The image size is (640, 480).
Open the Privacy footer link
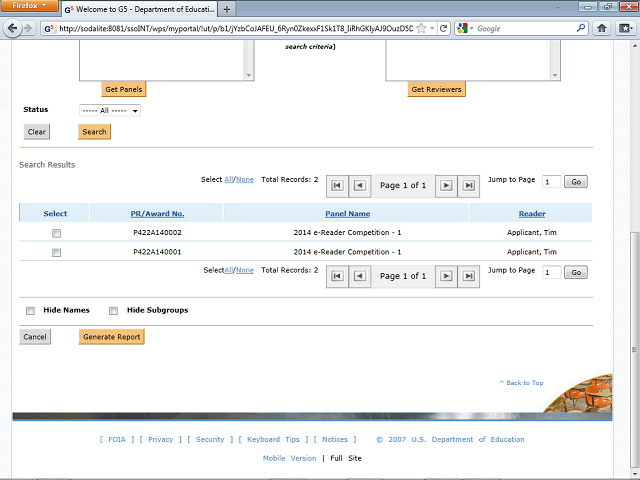[x=160, y=440]
